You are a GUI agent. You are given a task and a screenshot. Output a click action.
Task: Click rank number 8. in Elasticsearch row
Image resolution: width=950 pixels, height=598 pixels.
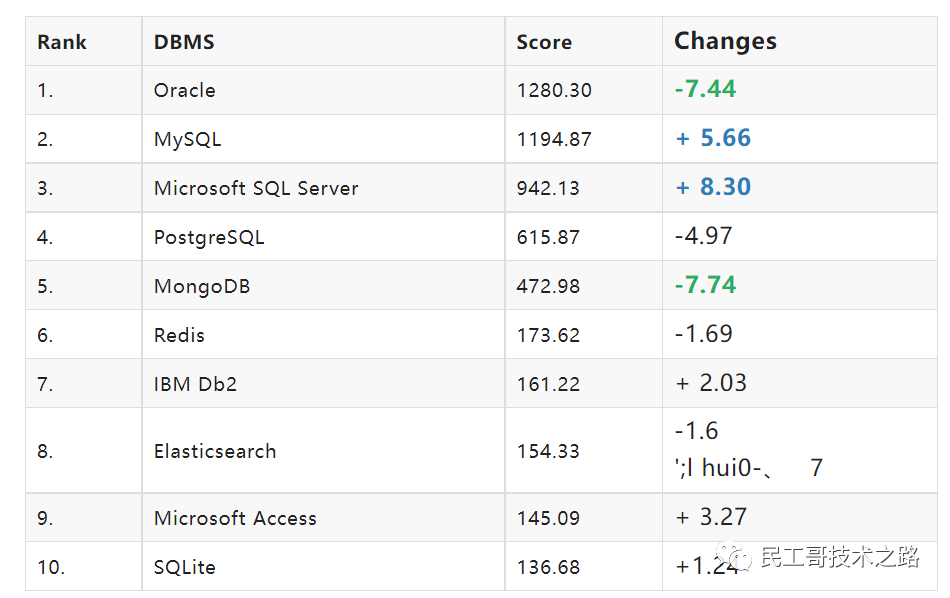coord(45,451)
